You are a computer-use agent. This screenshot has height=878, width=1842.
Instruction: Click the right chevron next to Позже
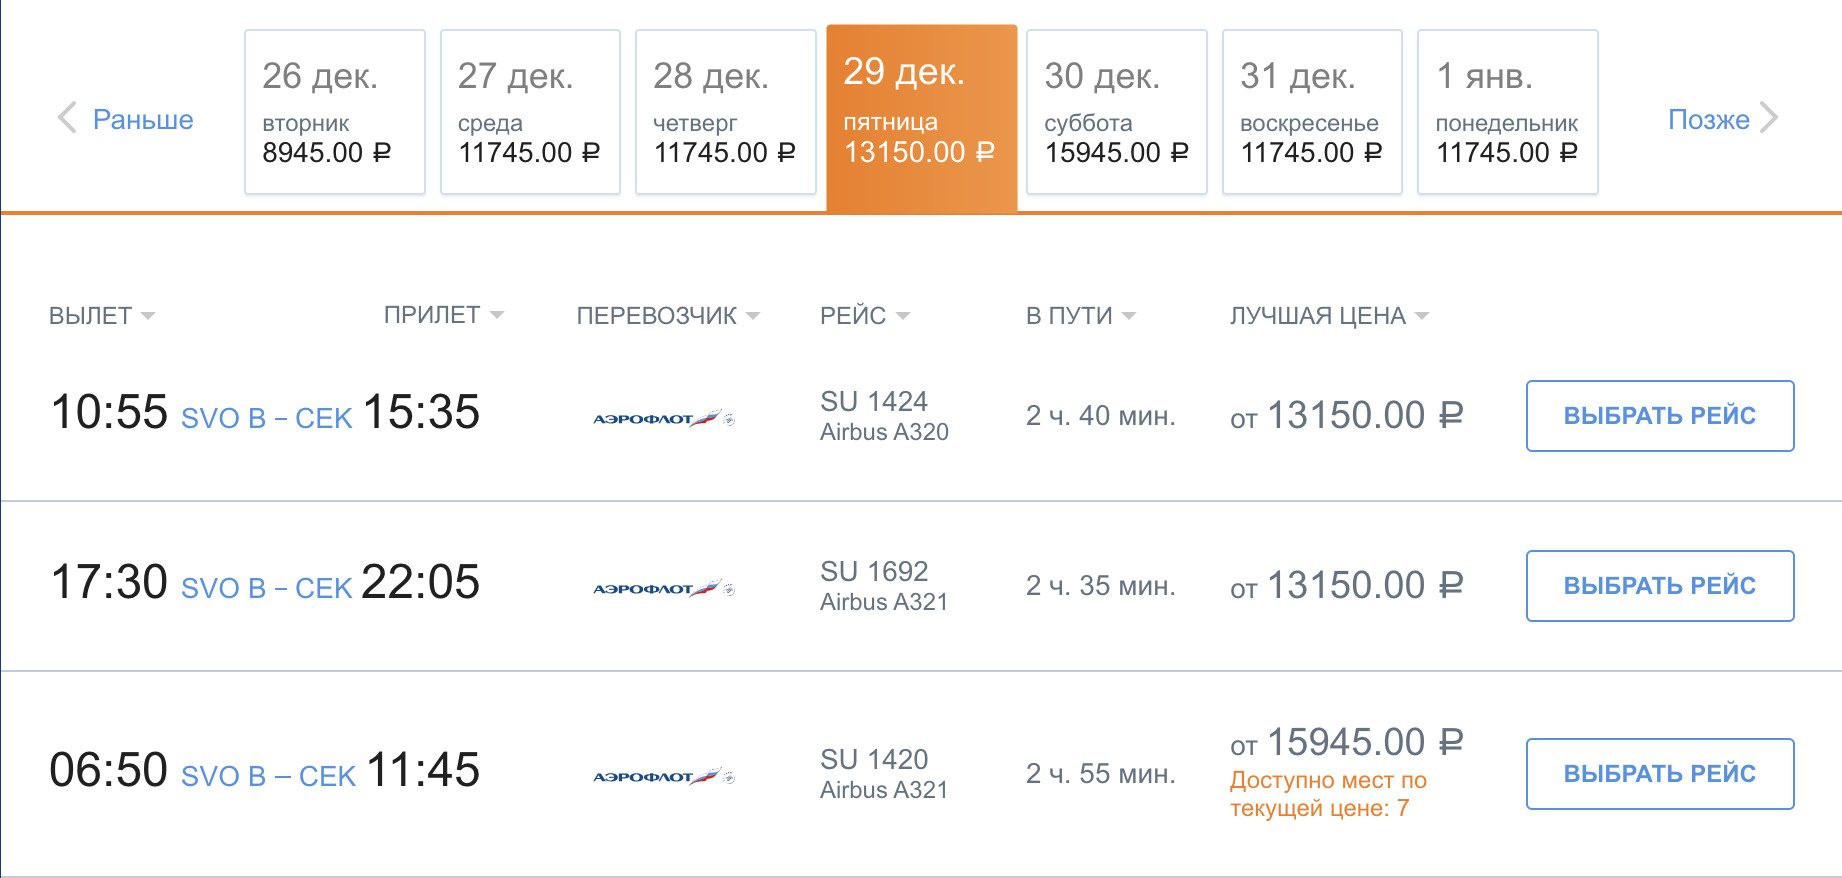(1769, 118)
